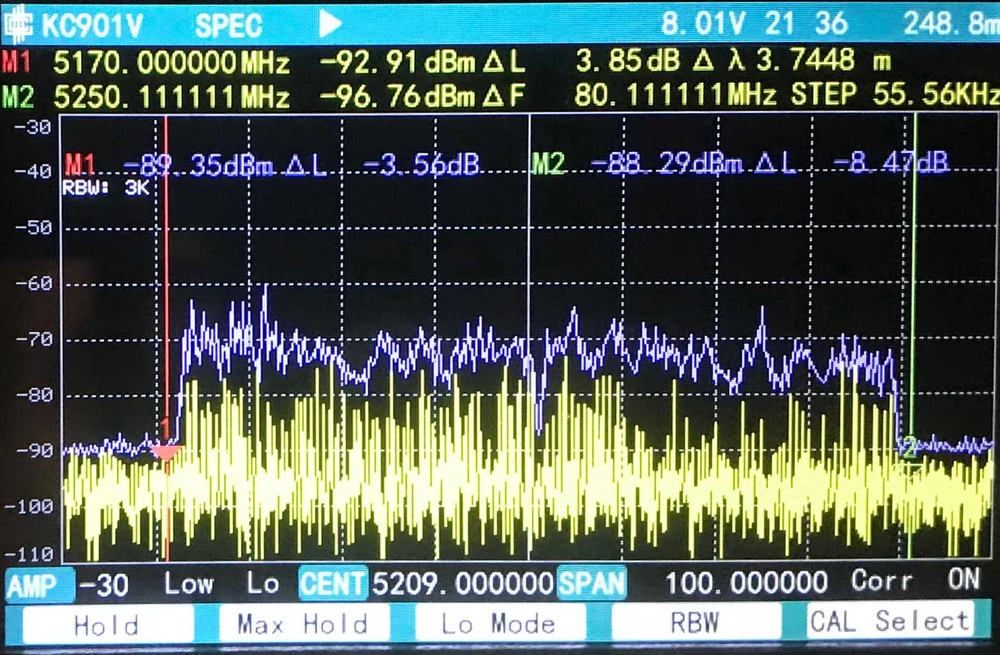Open the CAL Select options

click(x=893, y=623)
